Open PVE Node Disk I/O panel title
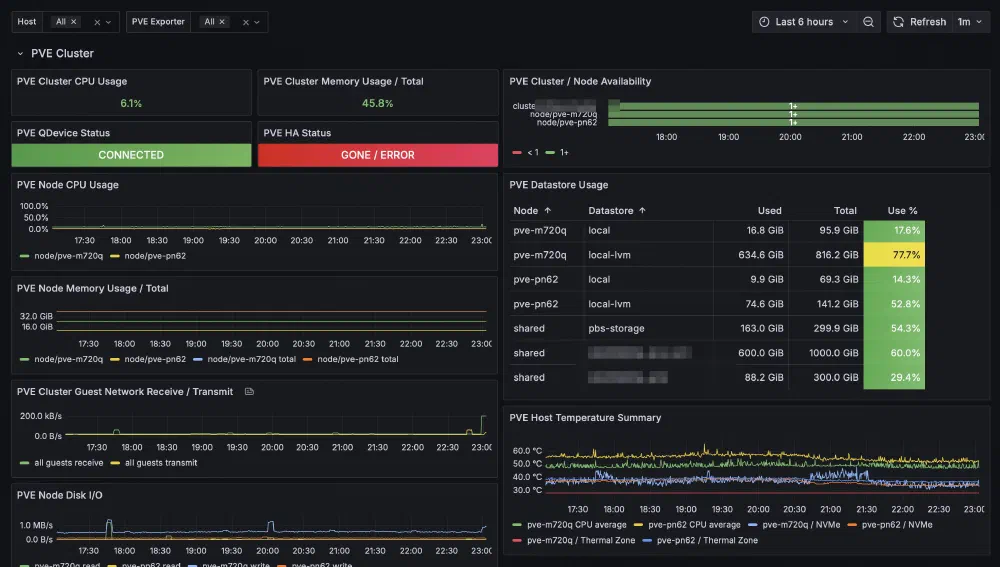 [59, 495]
